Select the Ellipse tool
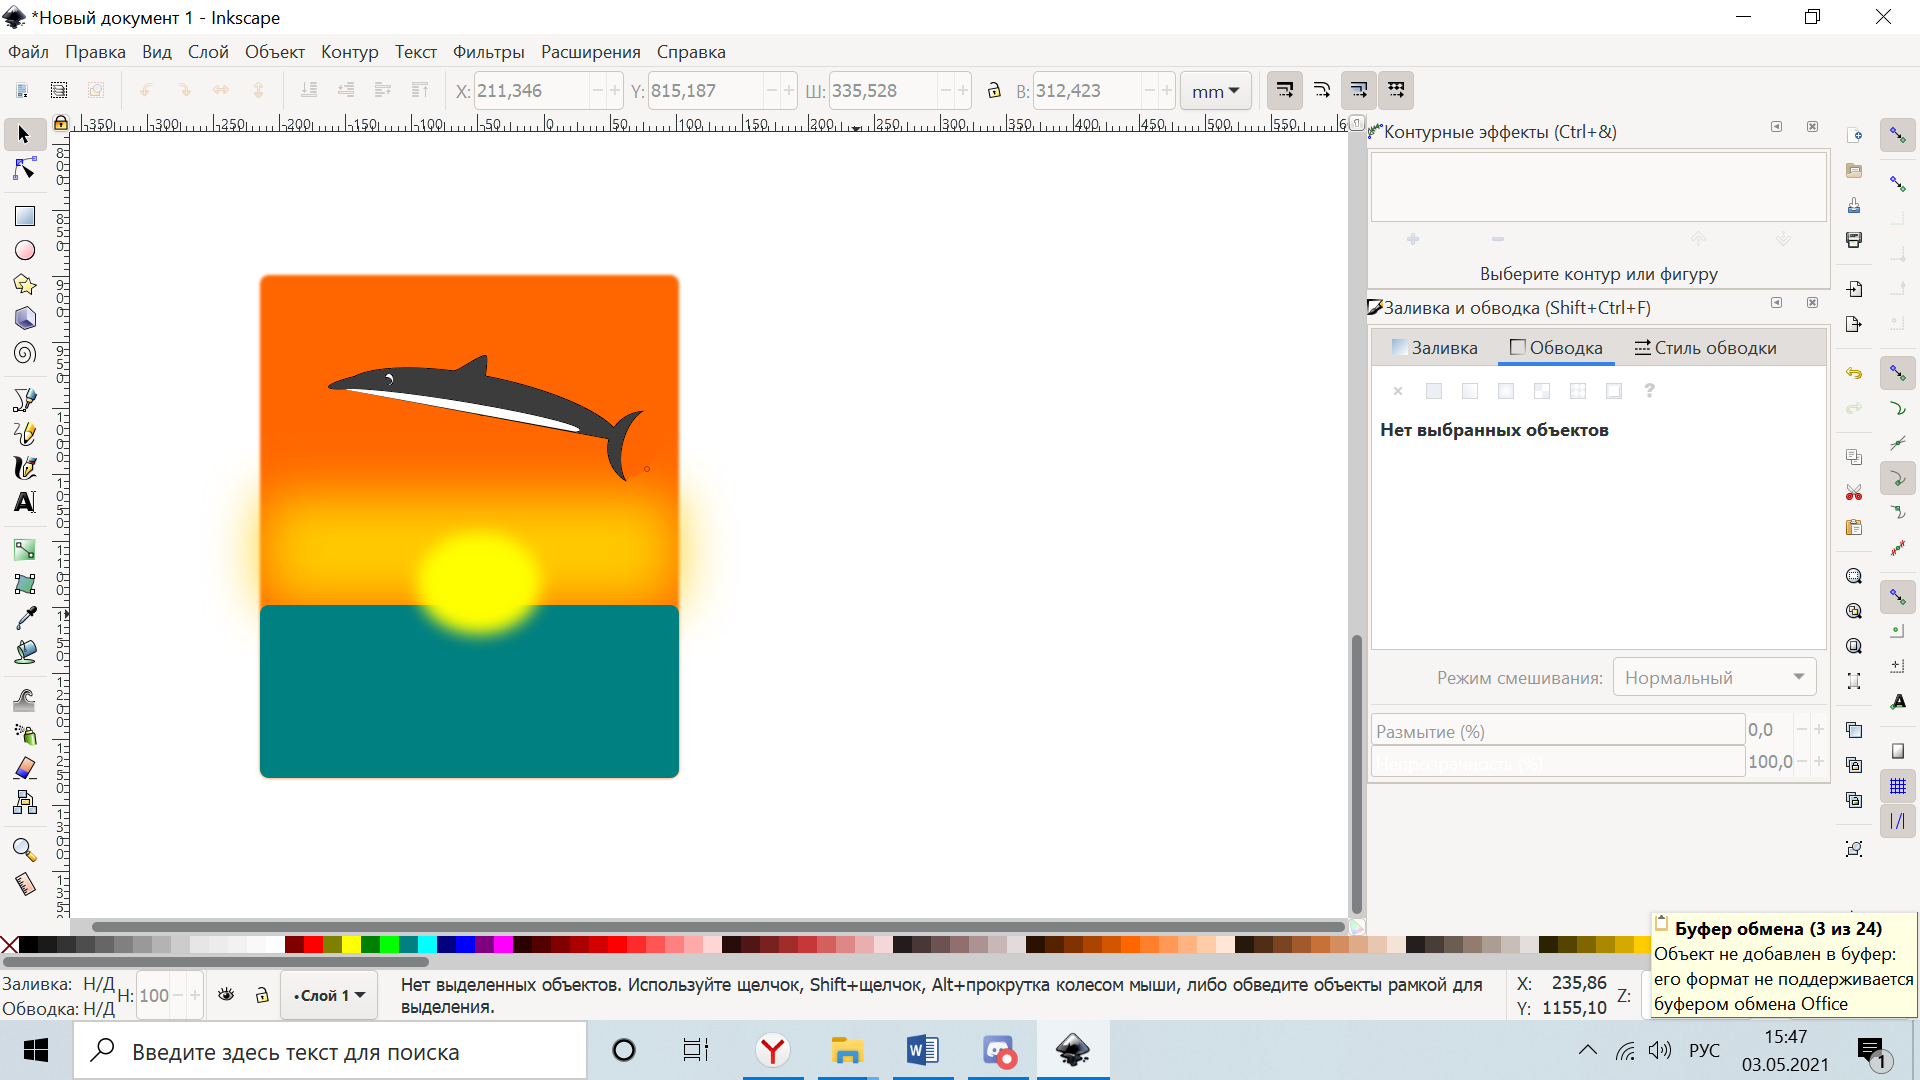The image size is (1920, 1080). pyautogui.click(x=25, y=250)
